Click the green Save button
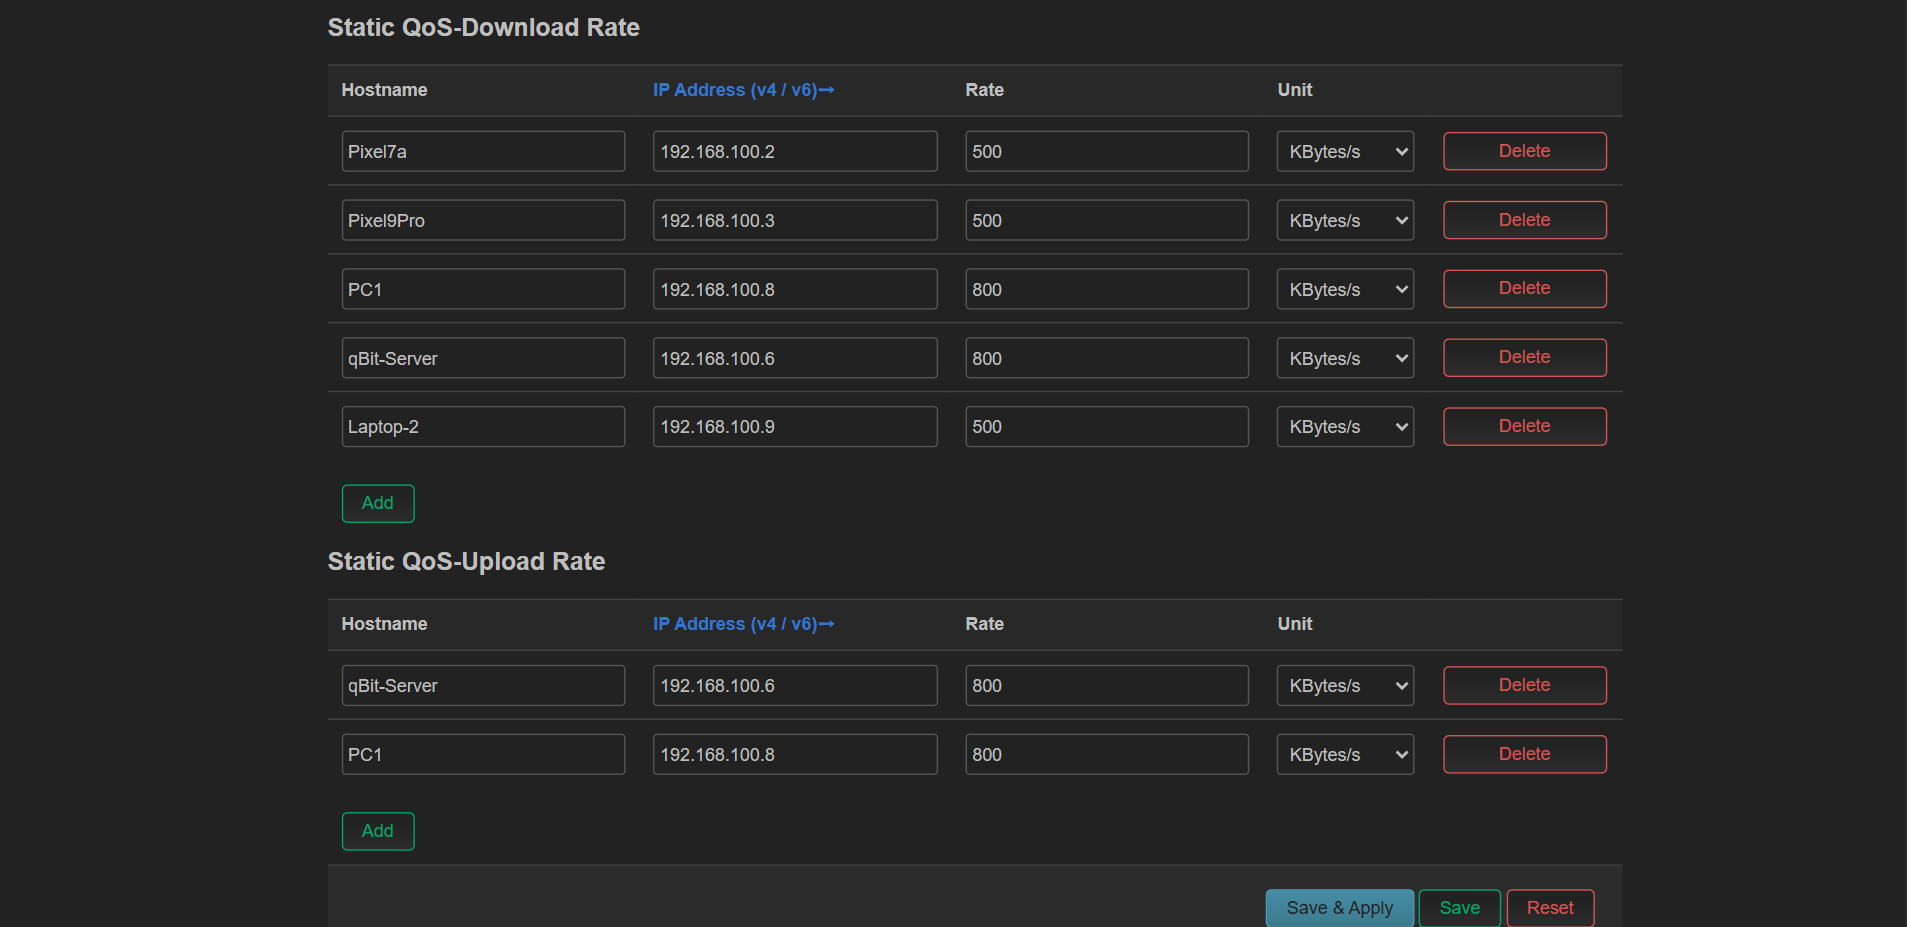The width and height of the screenshot is (1907, 927). point(1459,908)
